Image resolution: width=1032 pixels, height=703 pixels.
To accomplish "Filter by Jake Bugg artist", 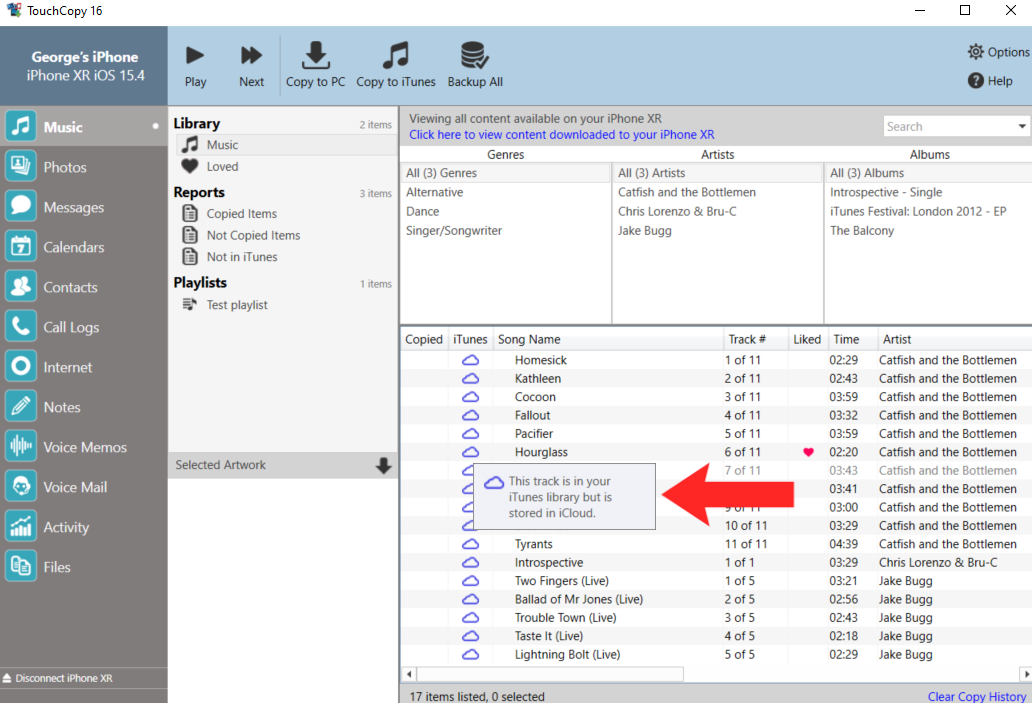I will pyautogui.click(x=644, y=230).
